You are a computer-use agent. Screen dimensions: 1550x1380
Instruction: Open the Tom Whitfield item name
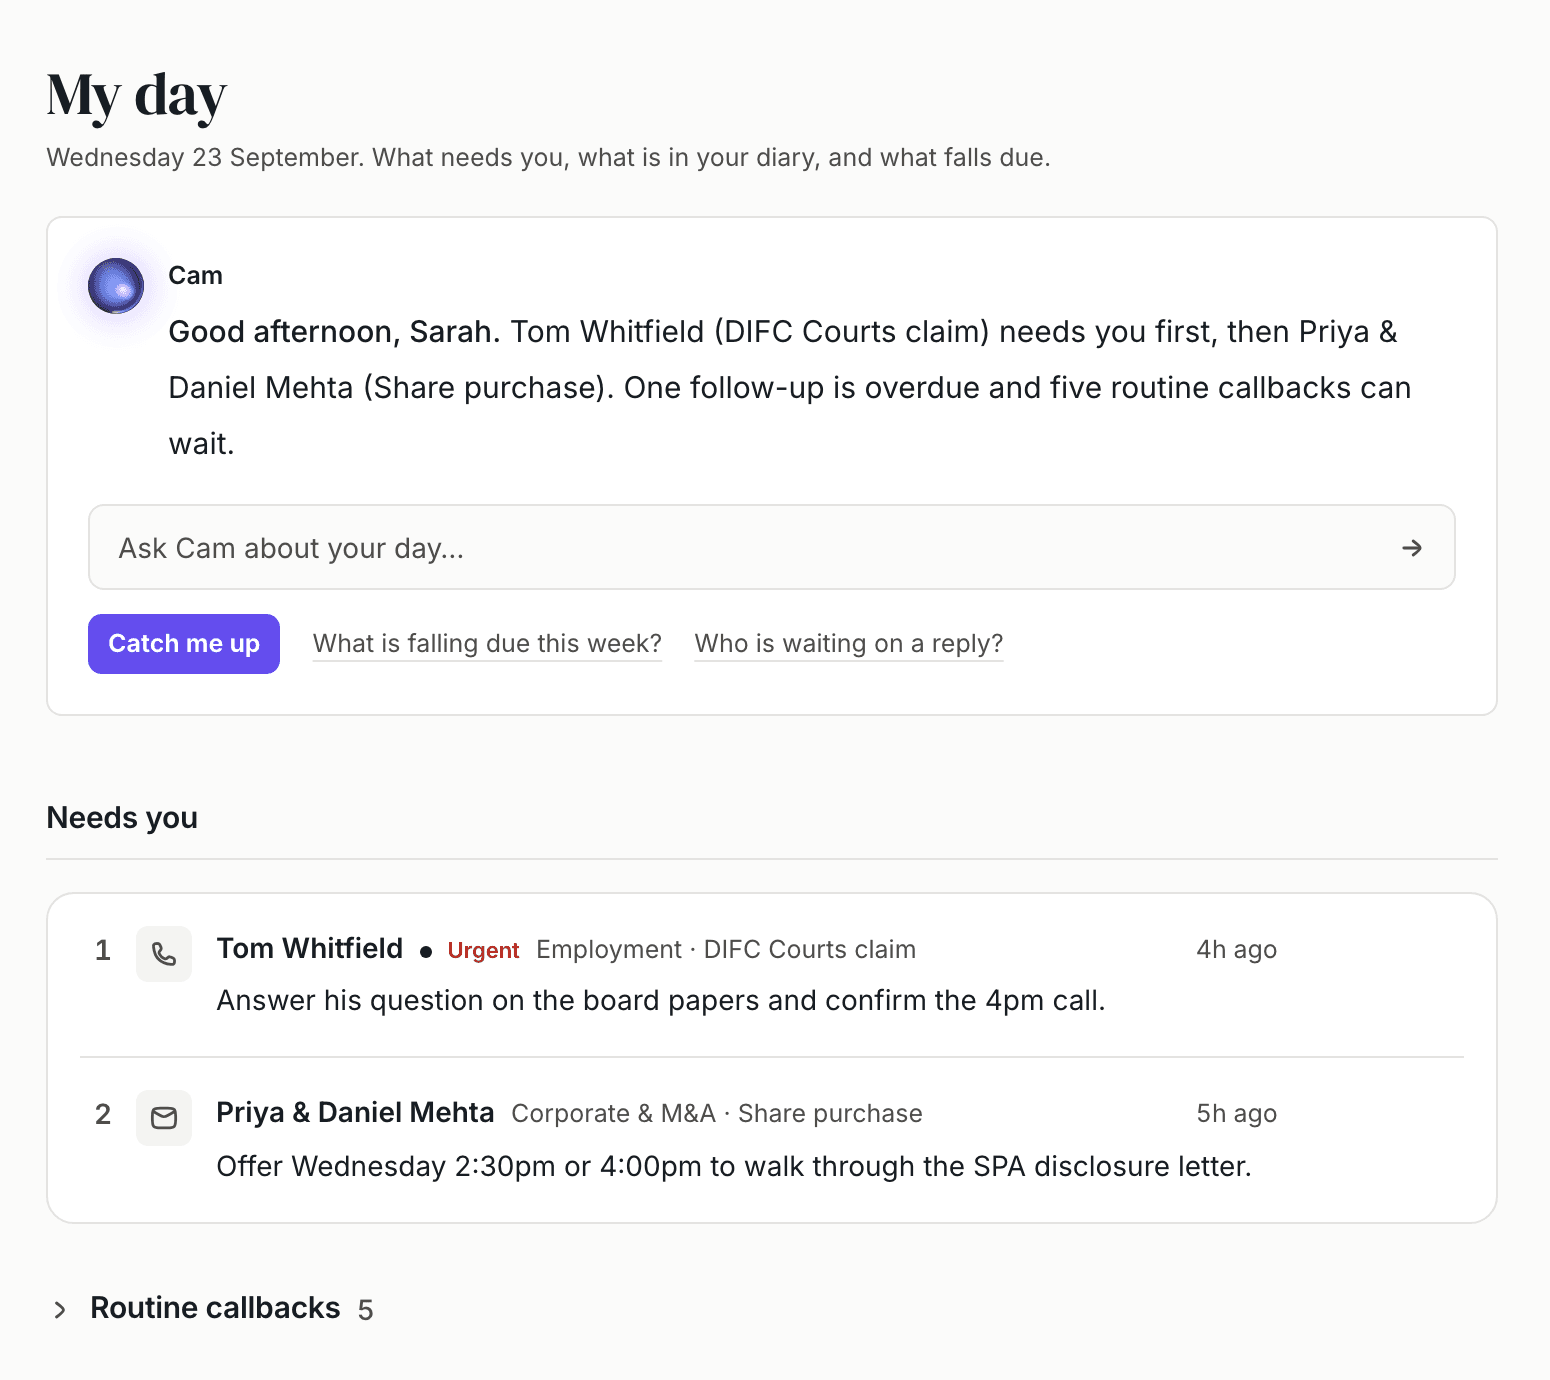pos(310,948)
